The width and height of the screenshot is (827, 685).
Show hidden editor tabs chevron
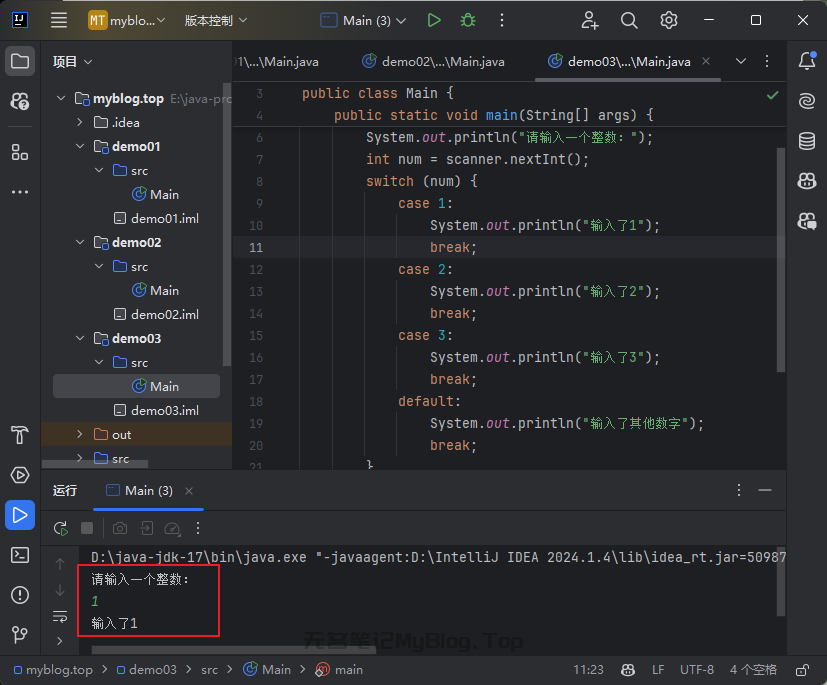tap(741, 61)
